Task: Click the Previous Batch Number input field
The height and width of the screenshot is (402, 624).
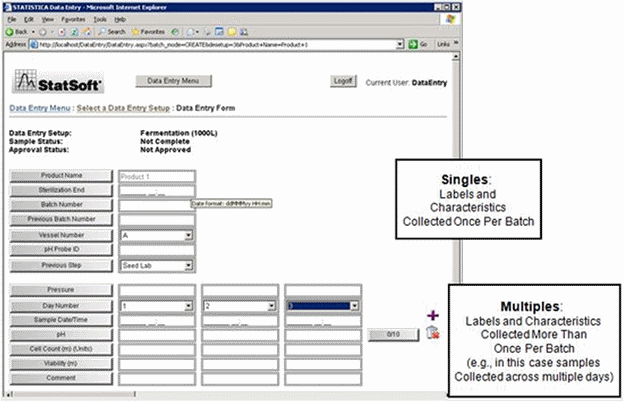Action: click(157, 220)
